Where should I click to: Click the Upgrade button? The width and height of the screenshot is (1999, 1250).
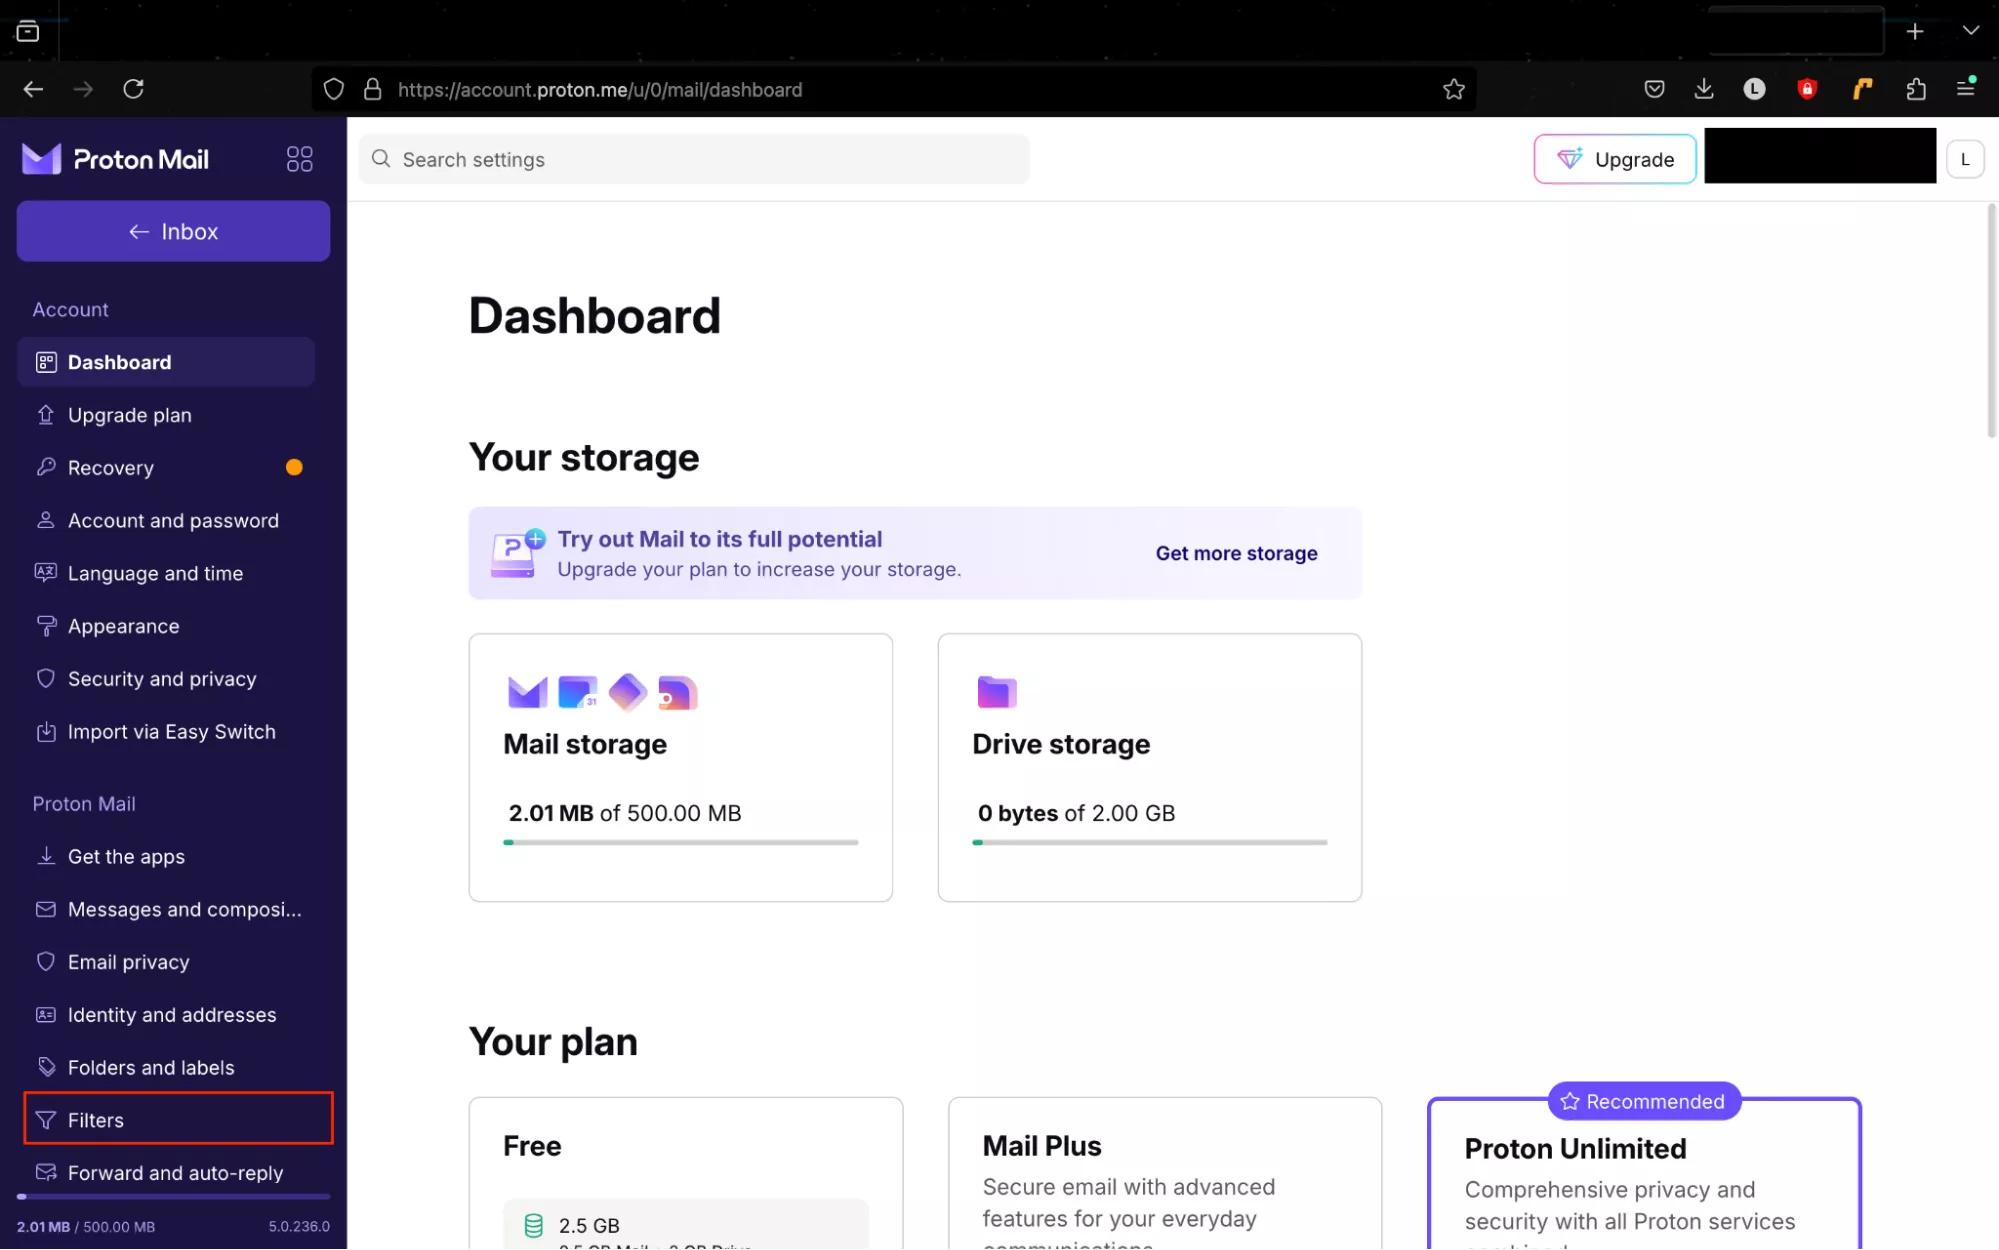point(1614,159)
